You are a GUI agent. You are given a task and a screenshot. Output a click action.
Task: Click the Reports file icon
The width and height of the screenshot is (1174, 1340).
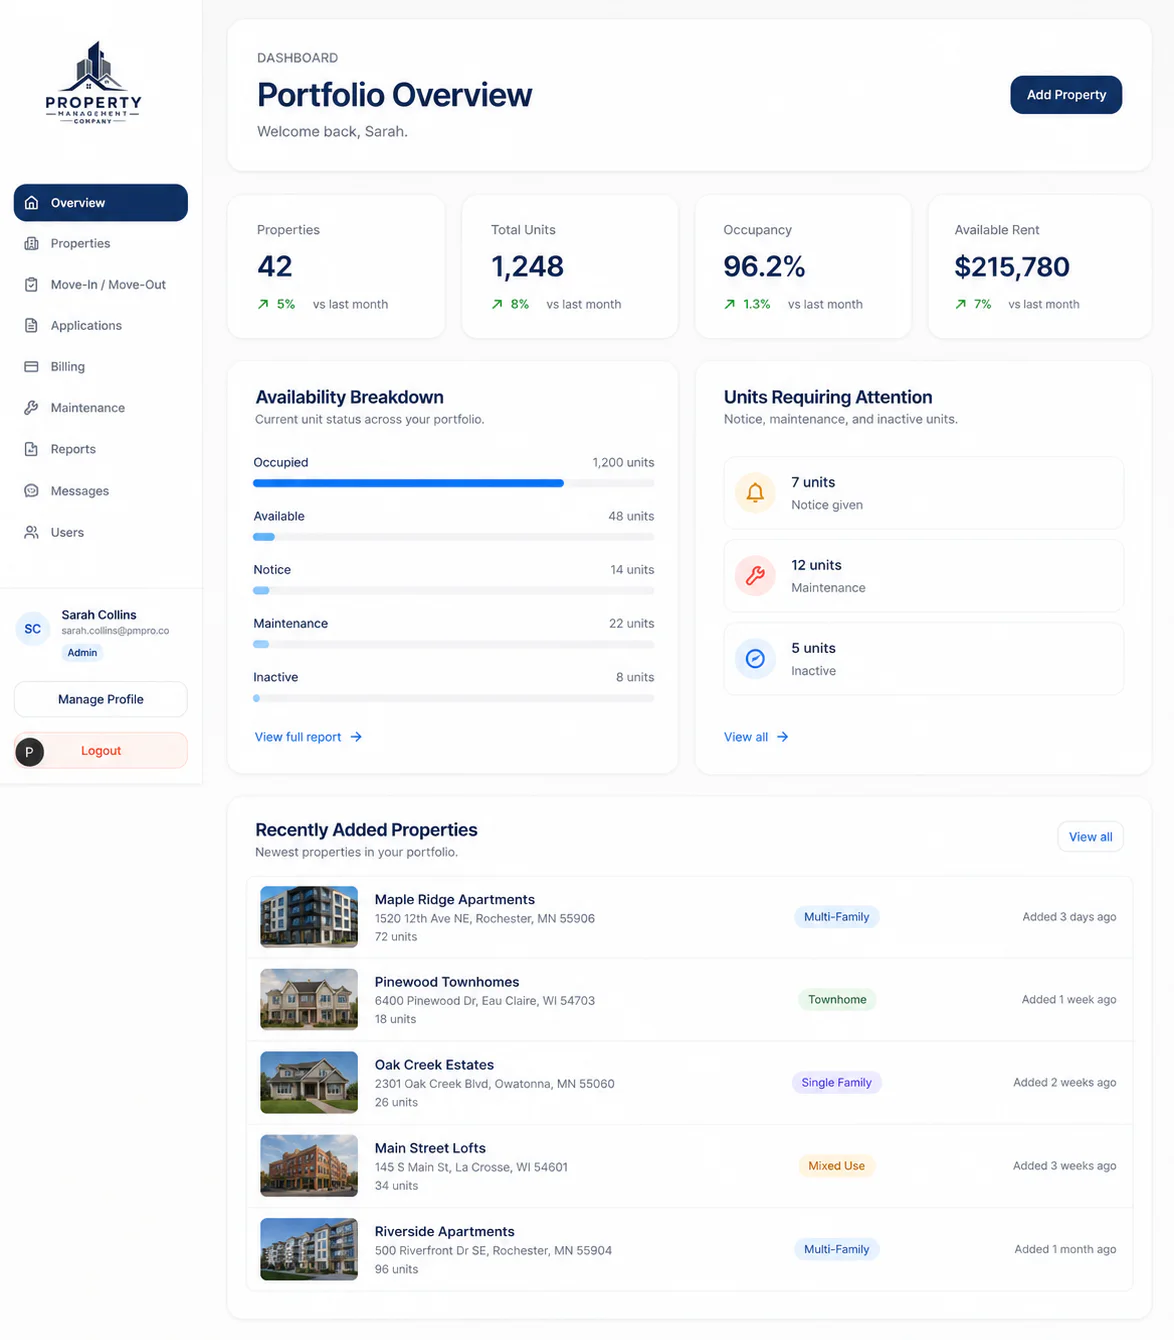(x=31, y=450)
